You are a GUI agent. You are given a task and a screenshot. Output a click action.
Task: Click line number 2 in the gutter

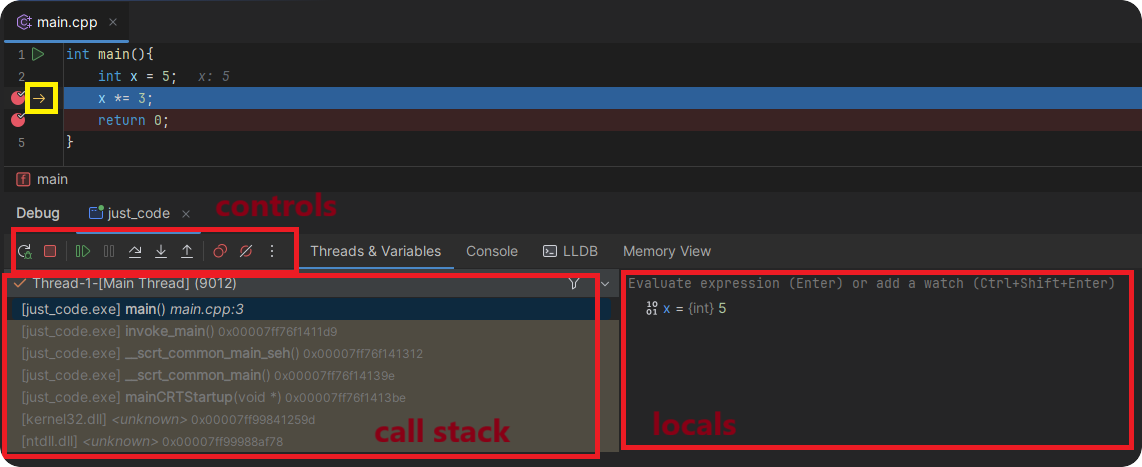(21, 76)
